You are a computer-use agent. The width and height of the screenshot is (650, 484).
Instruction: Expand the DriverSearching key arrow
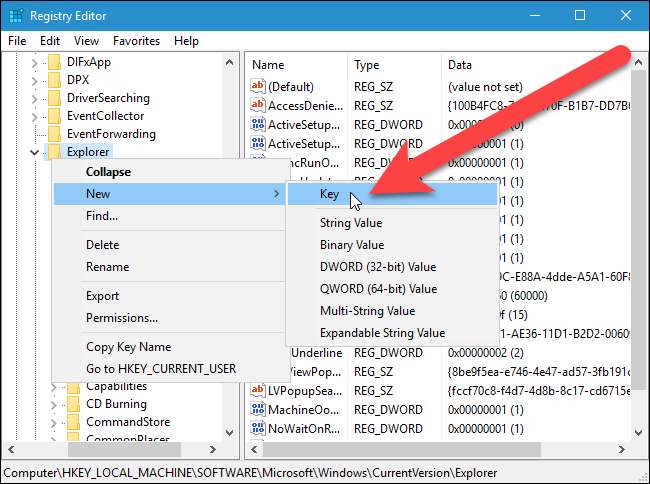pyautogui.click(x=36, y=98)
